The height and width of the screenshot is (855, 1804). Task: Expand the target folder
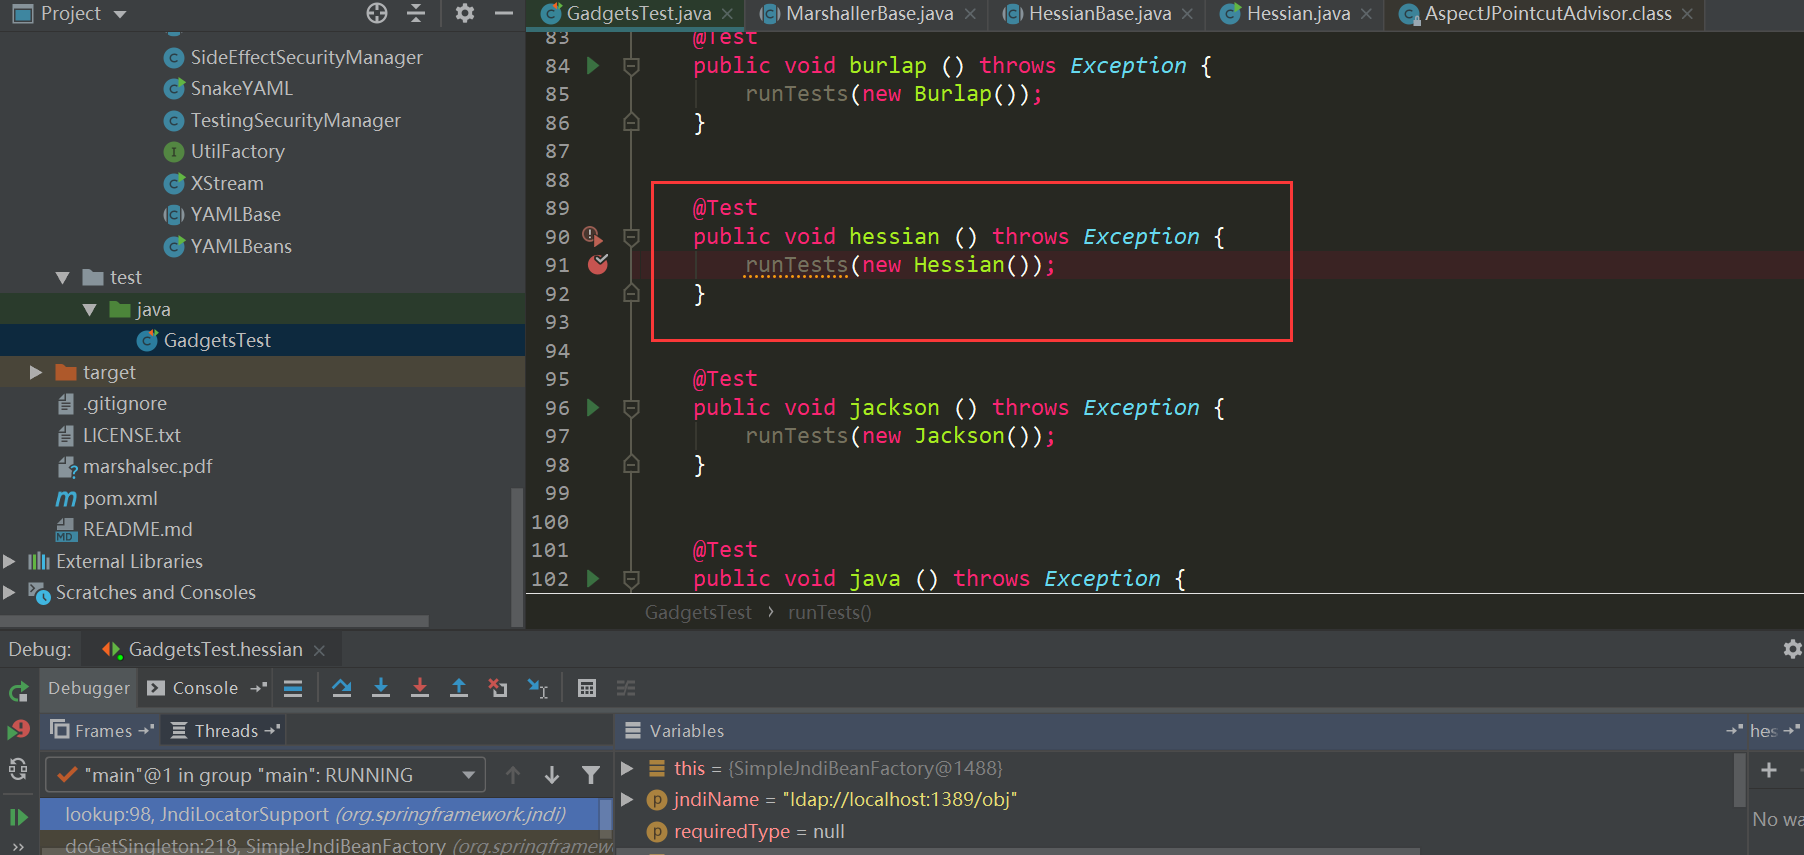tap(36, 372)
